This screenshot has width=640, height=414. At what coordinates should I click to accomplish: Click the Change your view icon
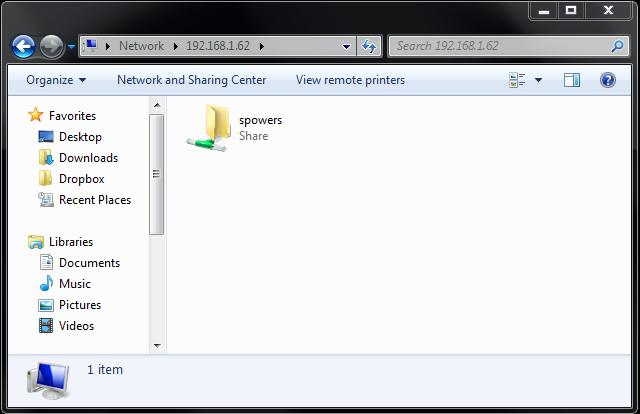[x=517, y=80]
